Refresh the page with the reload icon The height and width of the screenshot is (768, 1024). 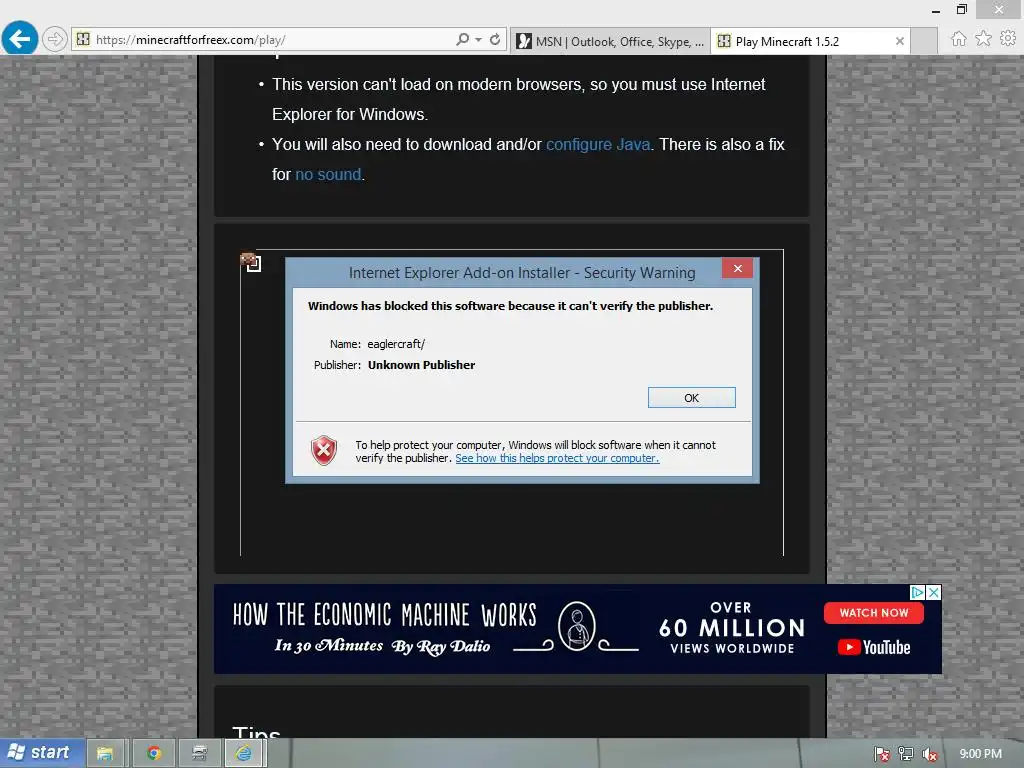(495, 39)
